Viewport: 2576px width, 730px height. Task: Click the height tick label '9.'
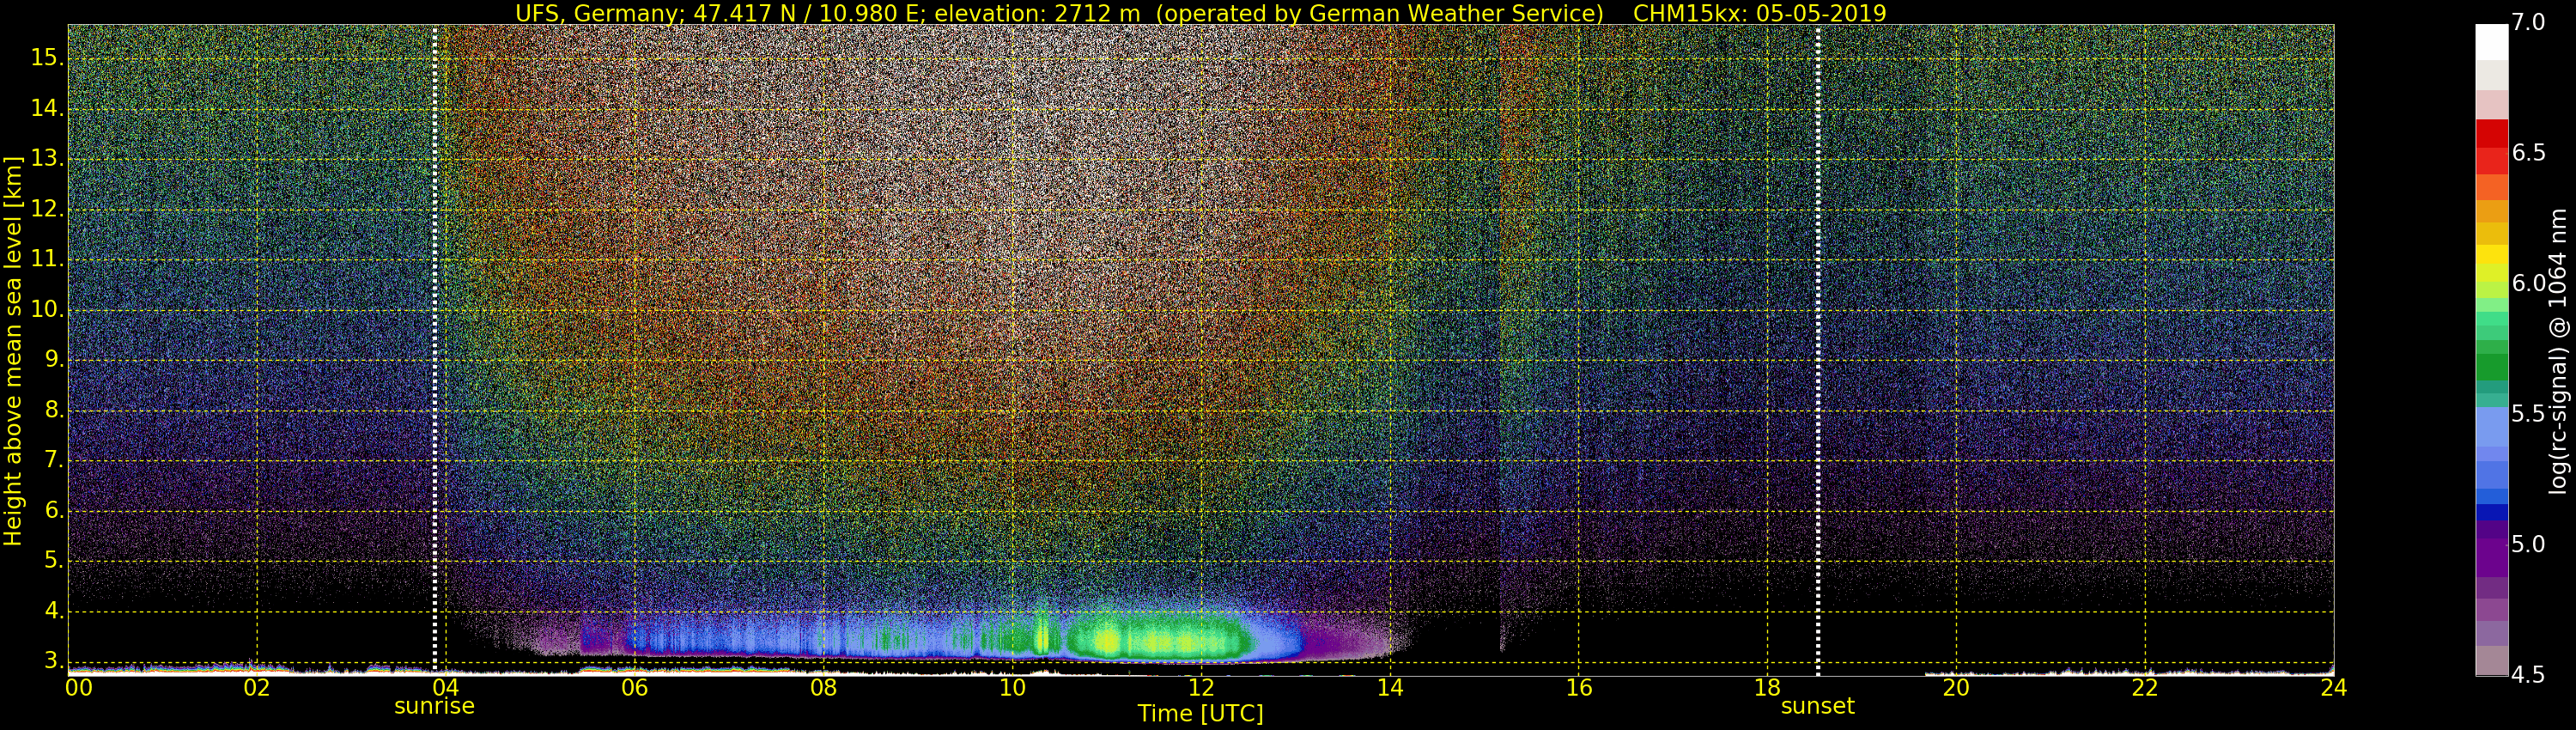[x=53, y=360]
